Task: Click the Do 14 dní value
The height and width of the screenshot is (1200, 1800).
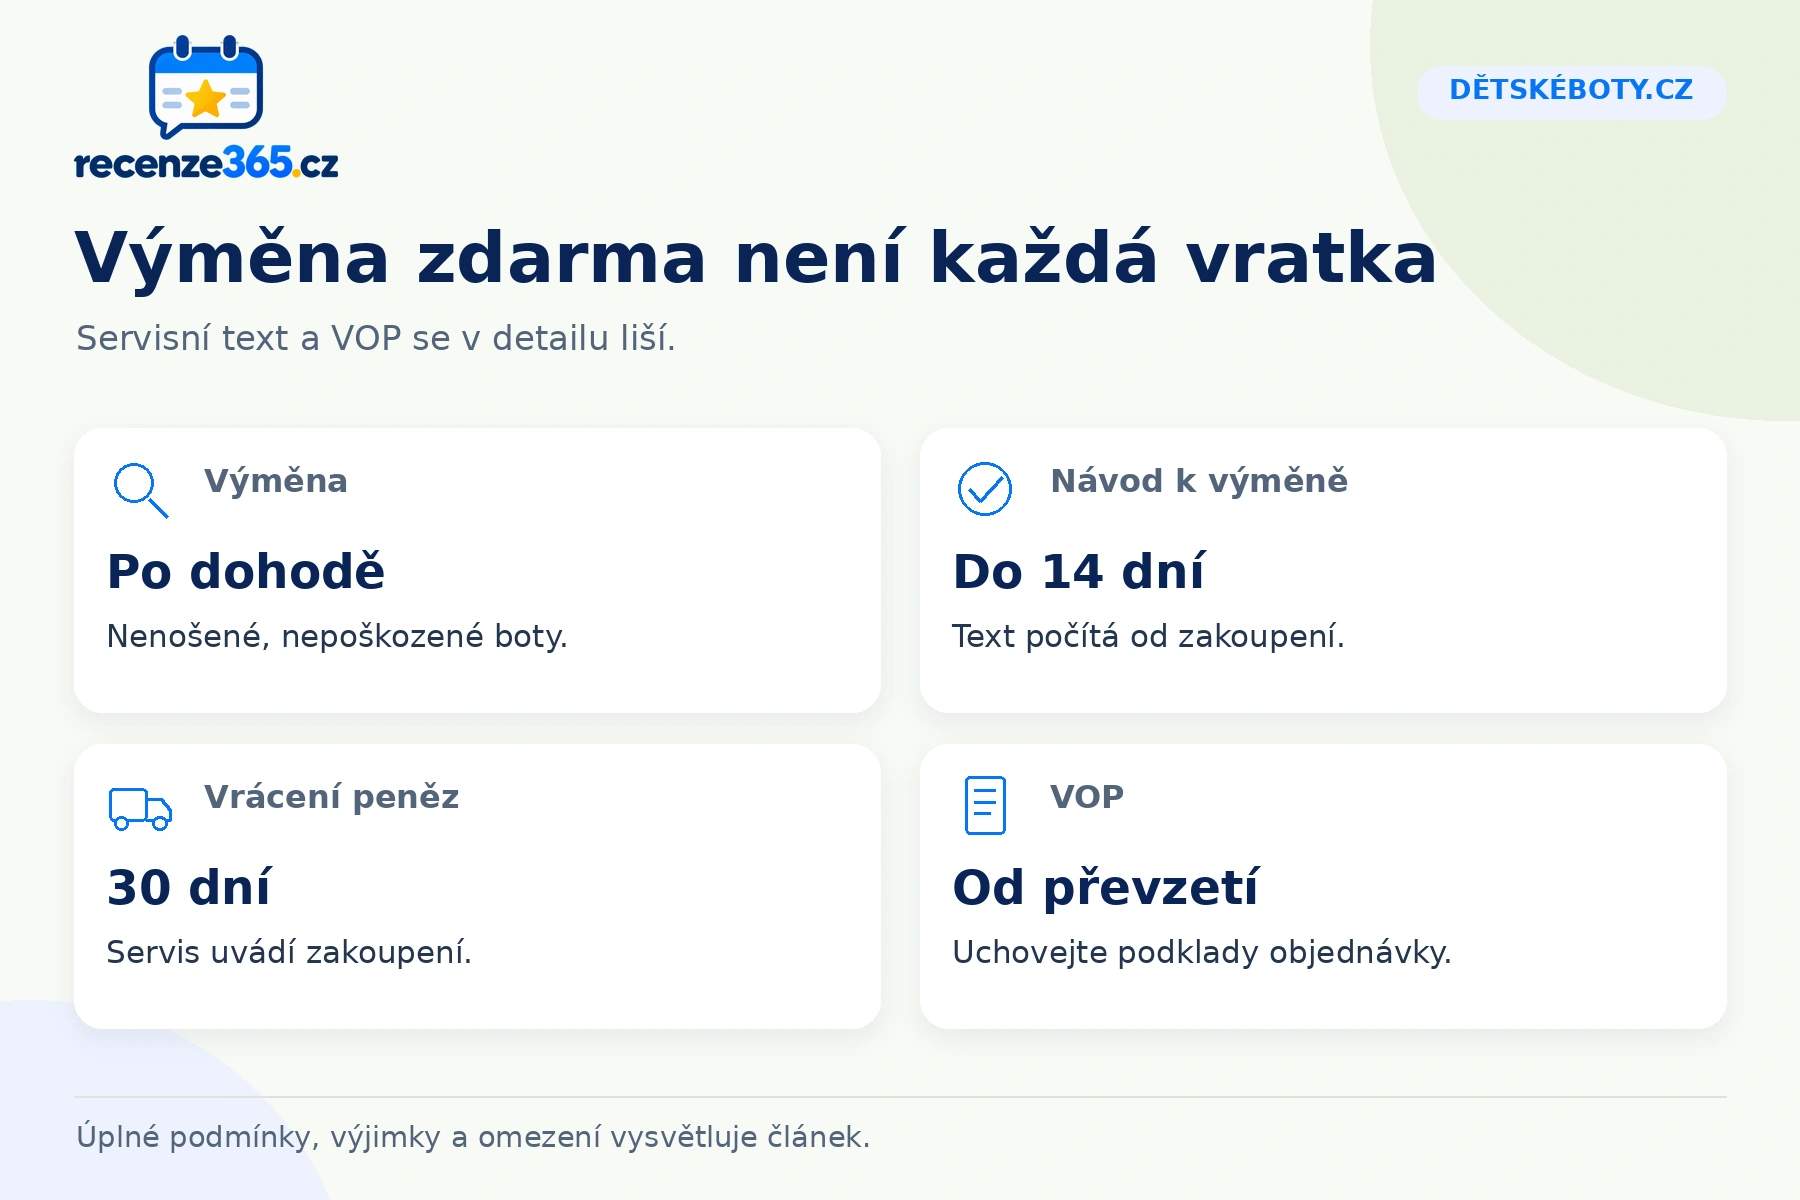Action: [x=1078, y=572]
